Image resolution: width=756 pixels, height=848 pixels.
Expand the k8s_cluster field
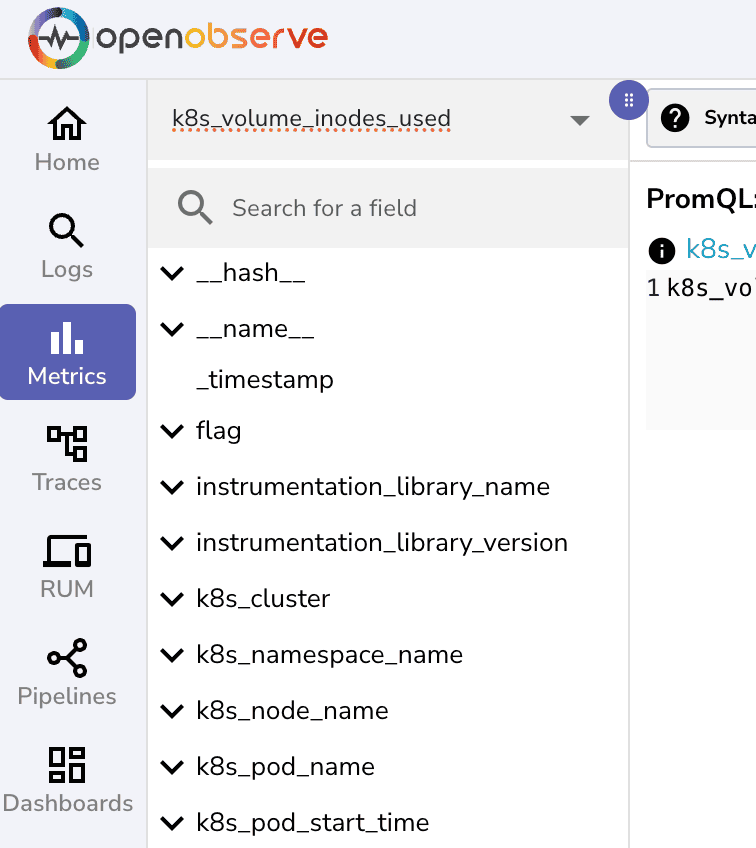[x=173, y=599]
